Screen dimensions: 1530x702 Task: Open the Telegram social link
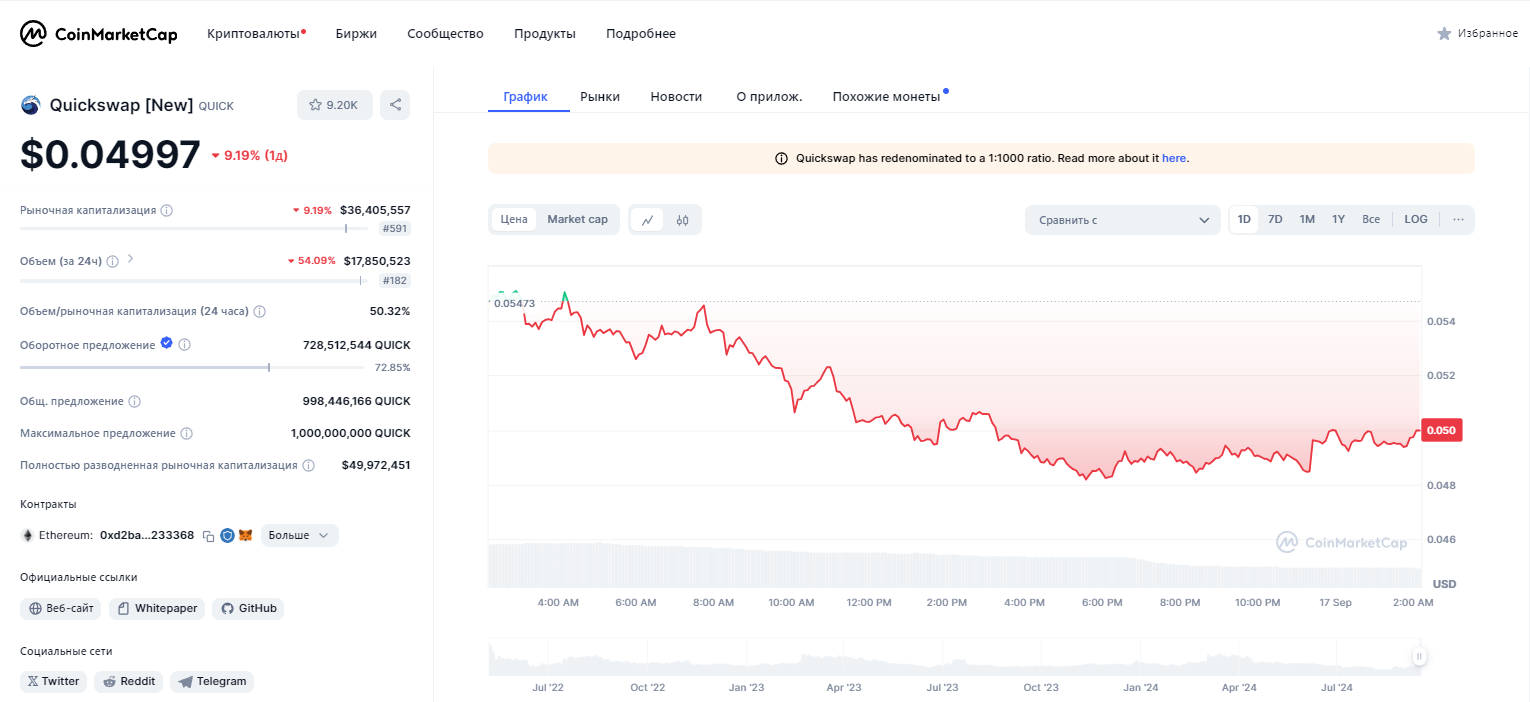pos(212,681)
